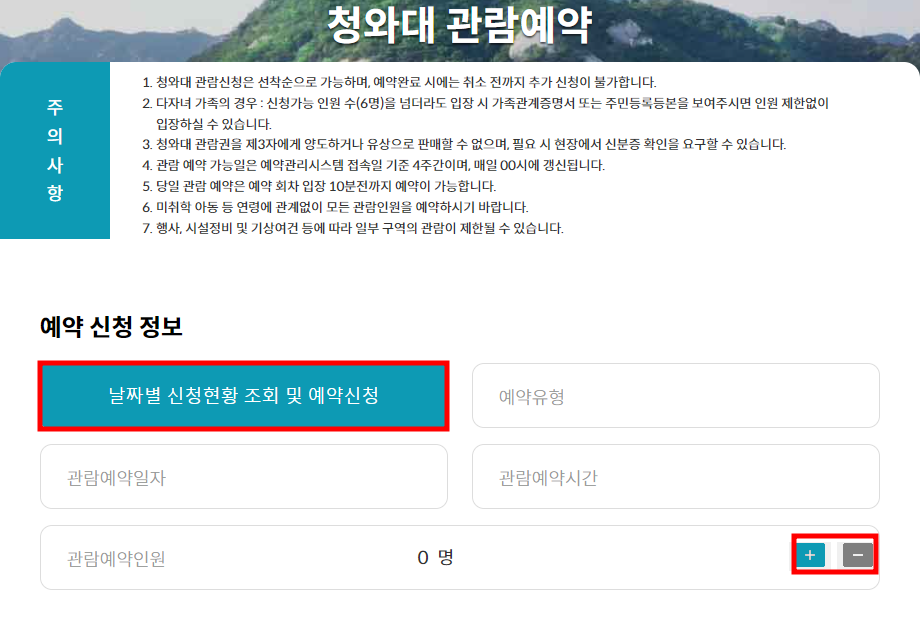
Task: Focus the 관람예약시간 field
Action: click(x=675, y=476)
